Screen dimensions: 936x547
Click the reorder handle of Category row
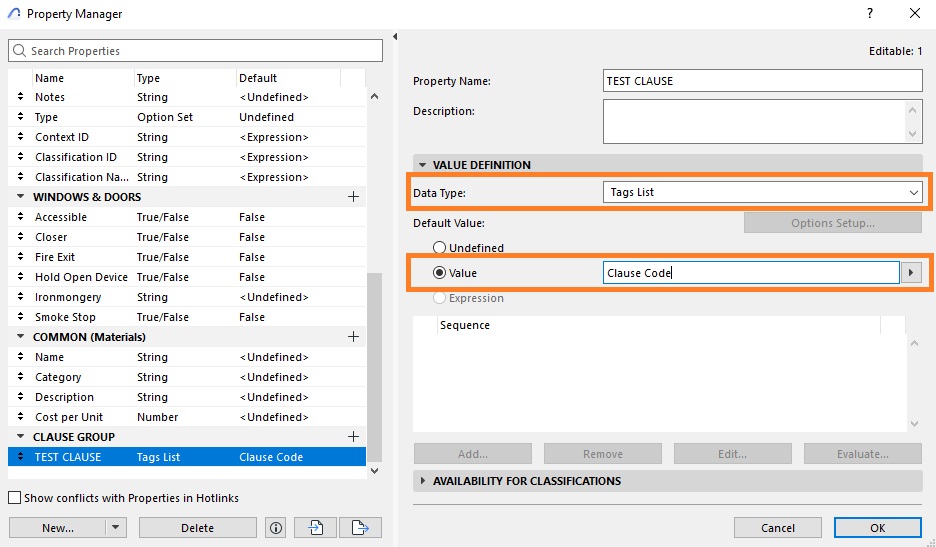[20, 377]
